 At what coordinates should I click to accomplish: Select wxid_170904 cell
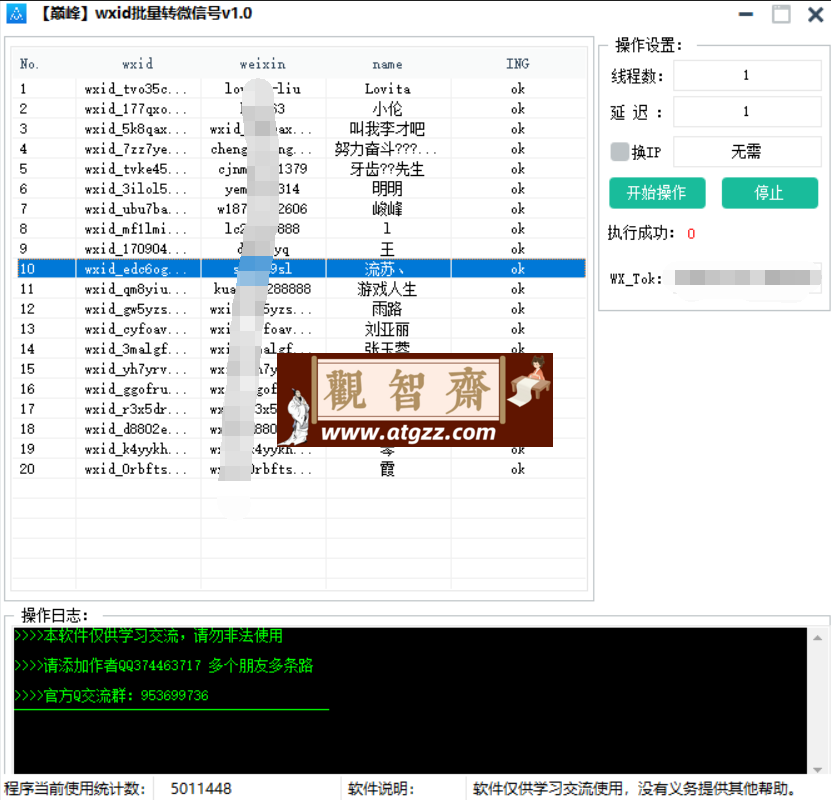[x=136, y=249]
